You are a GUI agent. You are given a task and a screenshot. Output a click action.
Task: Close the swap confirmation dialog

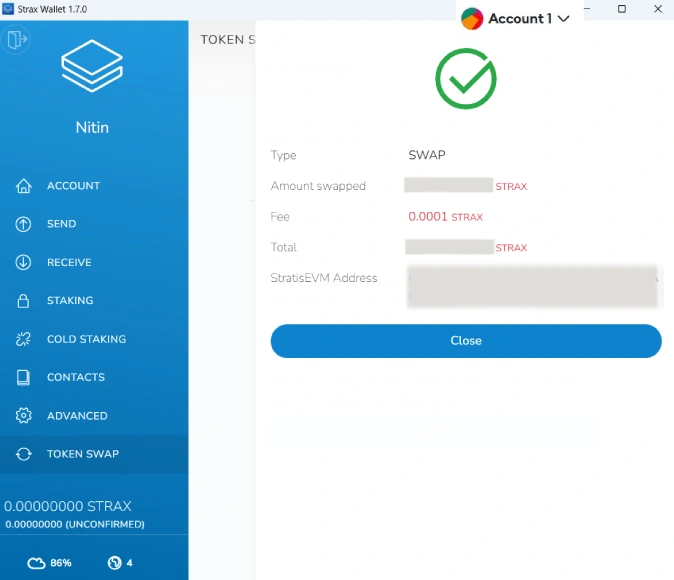pos(466,341)
